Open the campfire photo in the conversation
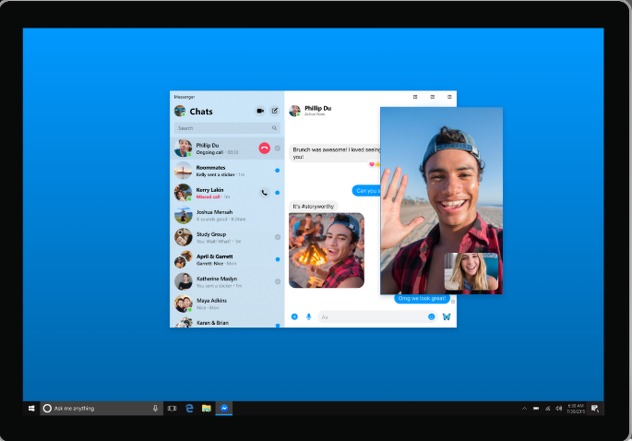Viewport: 632px width, 441px height. [326, 250]
